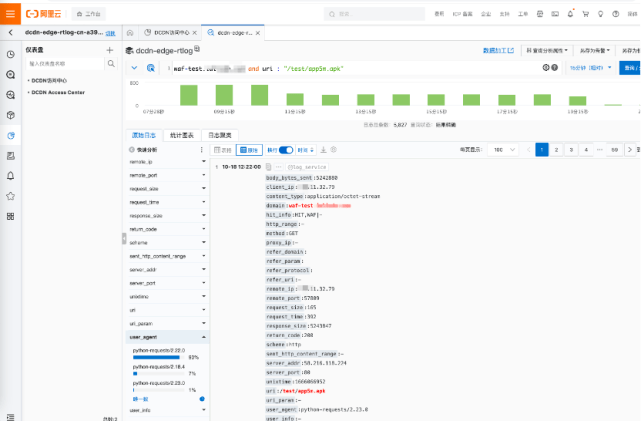Click the star favorites icon in left sidebar

(x=10, y=196)
